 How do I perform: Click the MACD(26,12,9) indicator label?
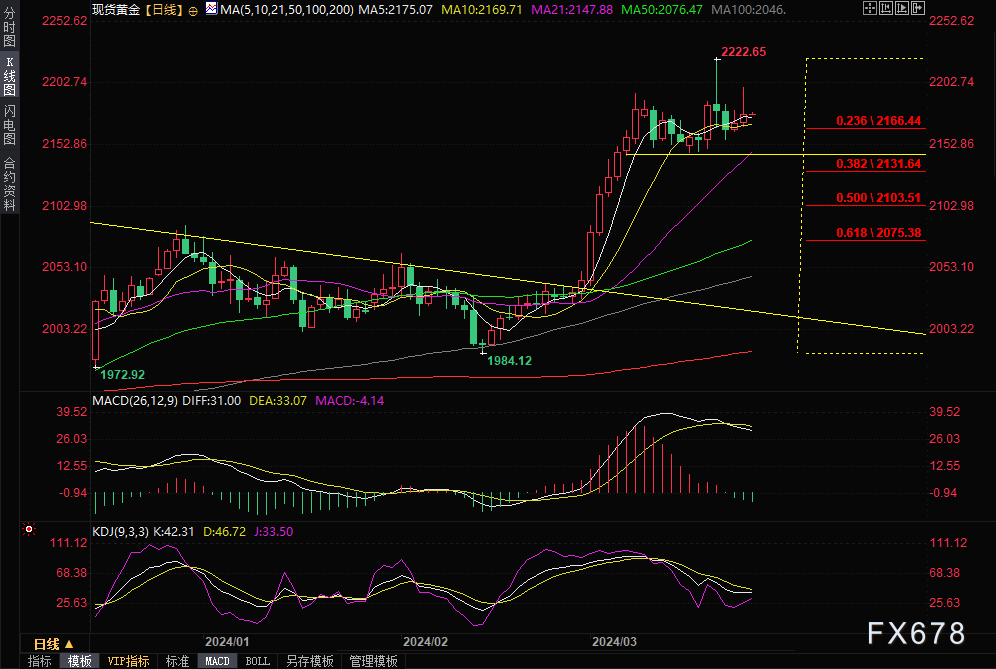tap(132, 401)
